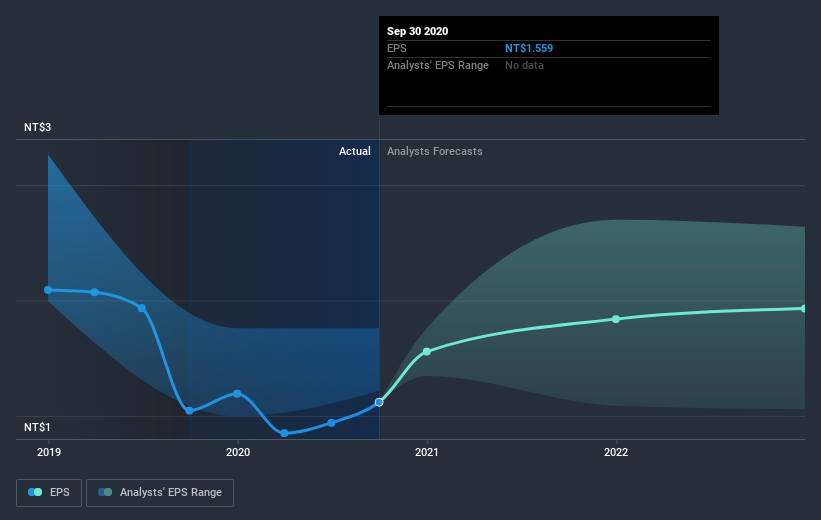Toggle the Analysts' EPS Range legend
The width and height of the screenshot is (821, 520).
160,493
